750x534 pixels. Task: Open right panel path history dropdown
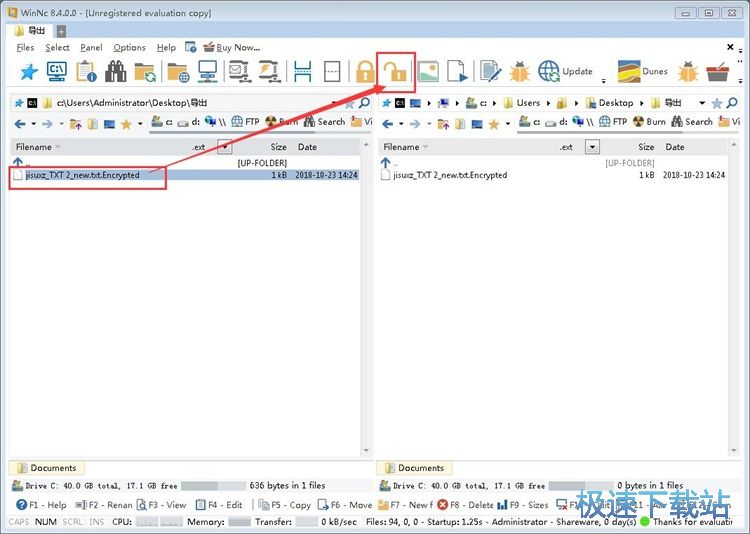point(702,103)
